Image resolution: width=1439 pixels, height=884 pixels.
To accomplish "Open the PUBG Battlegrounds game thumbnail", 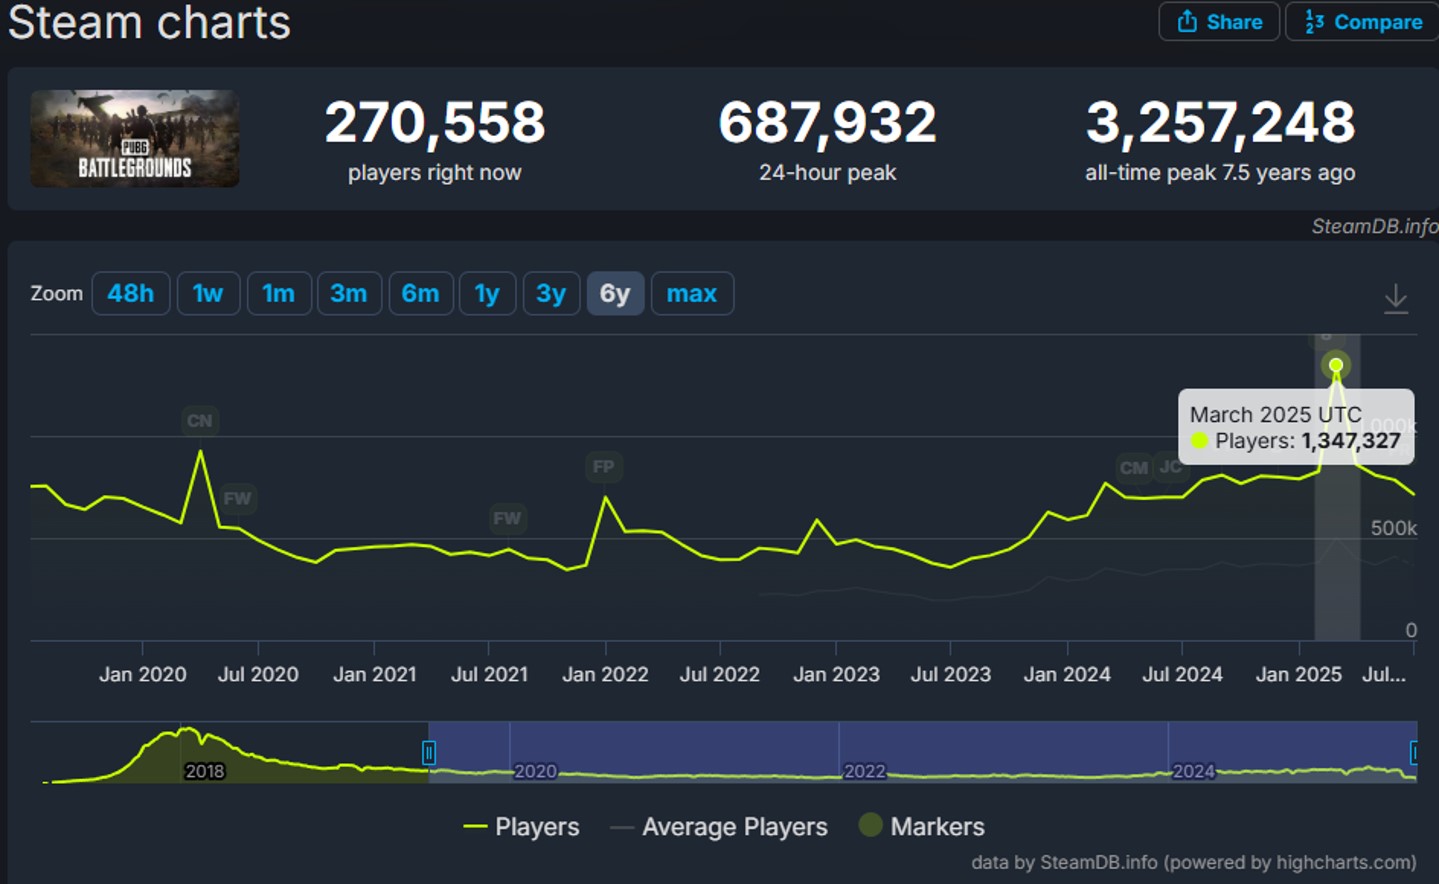I will coord(135,139).
